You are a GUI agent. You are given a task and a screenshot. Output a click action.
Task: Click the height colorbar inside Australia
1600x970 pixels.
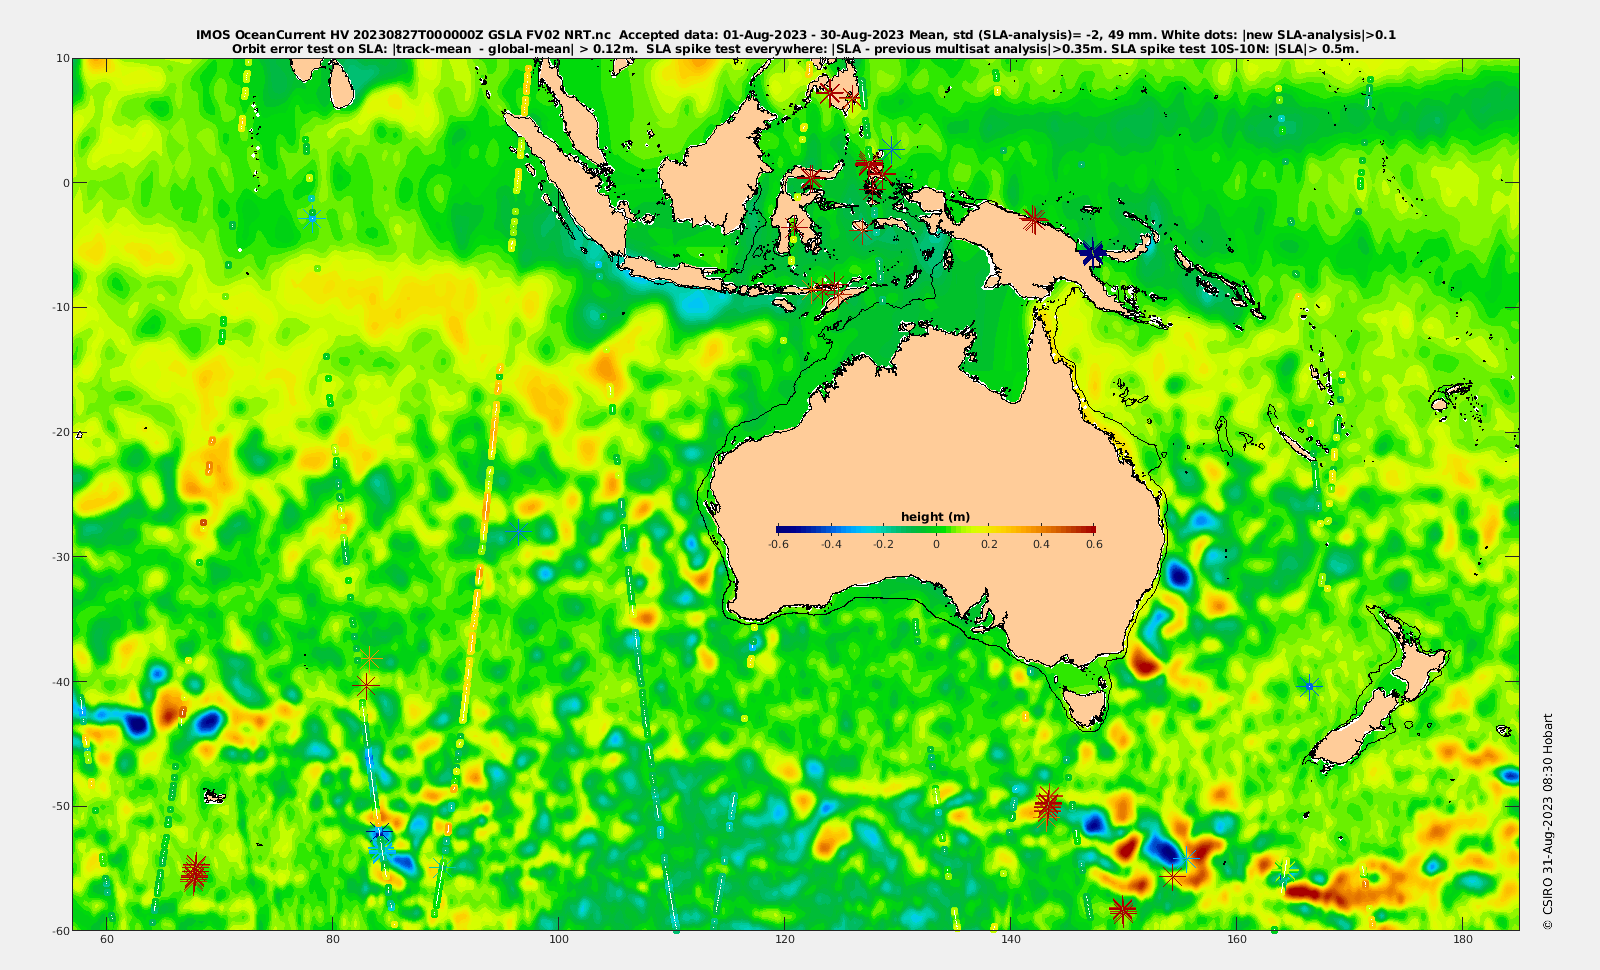pos(936,529)
